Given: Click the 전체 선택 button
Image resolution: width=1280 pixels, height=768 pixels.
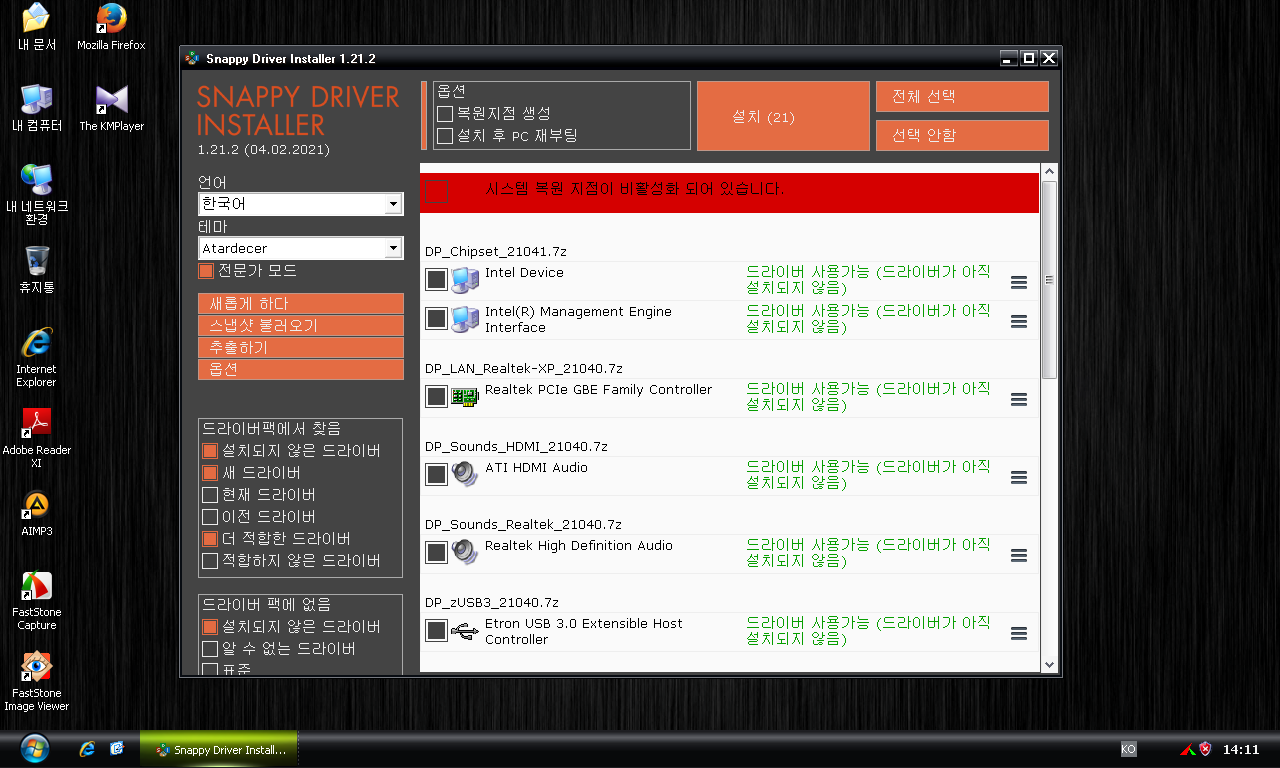Looking at the screenshot, I should click(962, 97).
